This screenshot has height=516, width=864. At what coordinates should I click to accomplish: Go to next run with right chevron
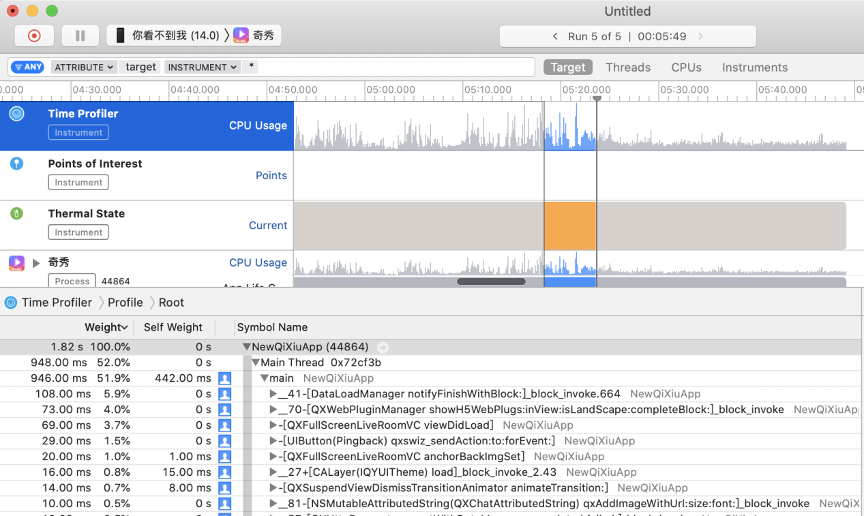click(700, 36)
